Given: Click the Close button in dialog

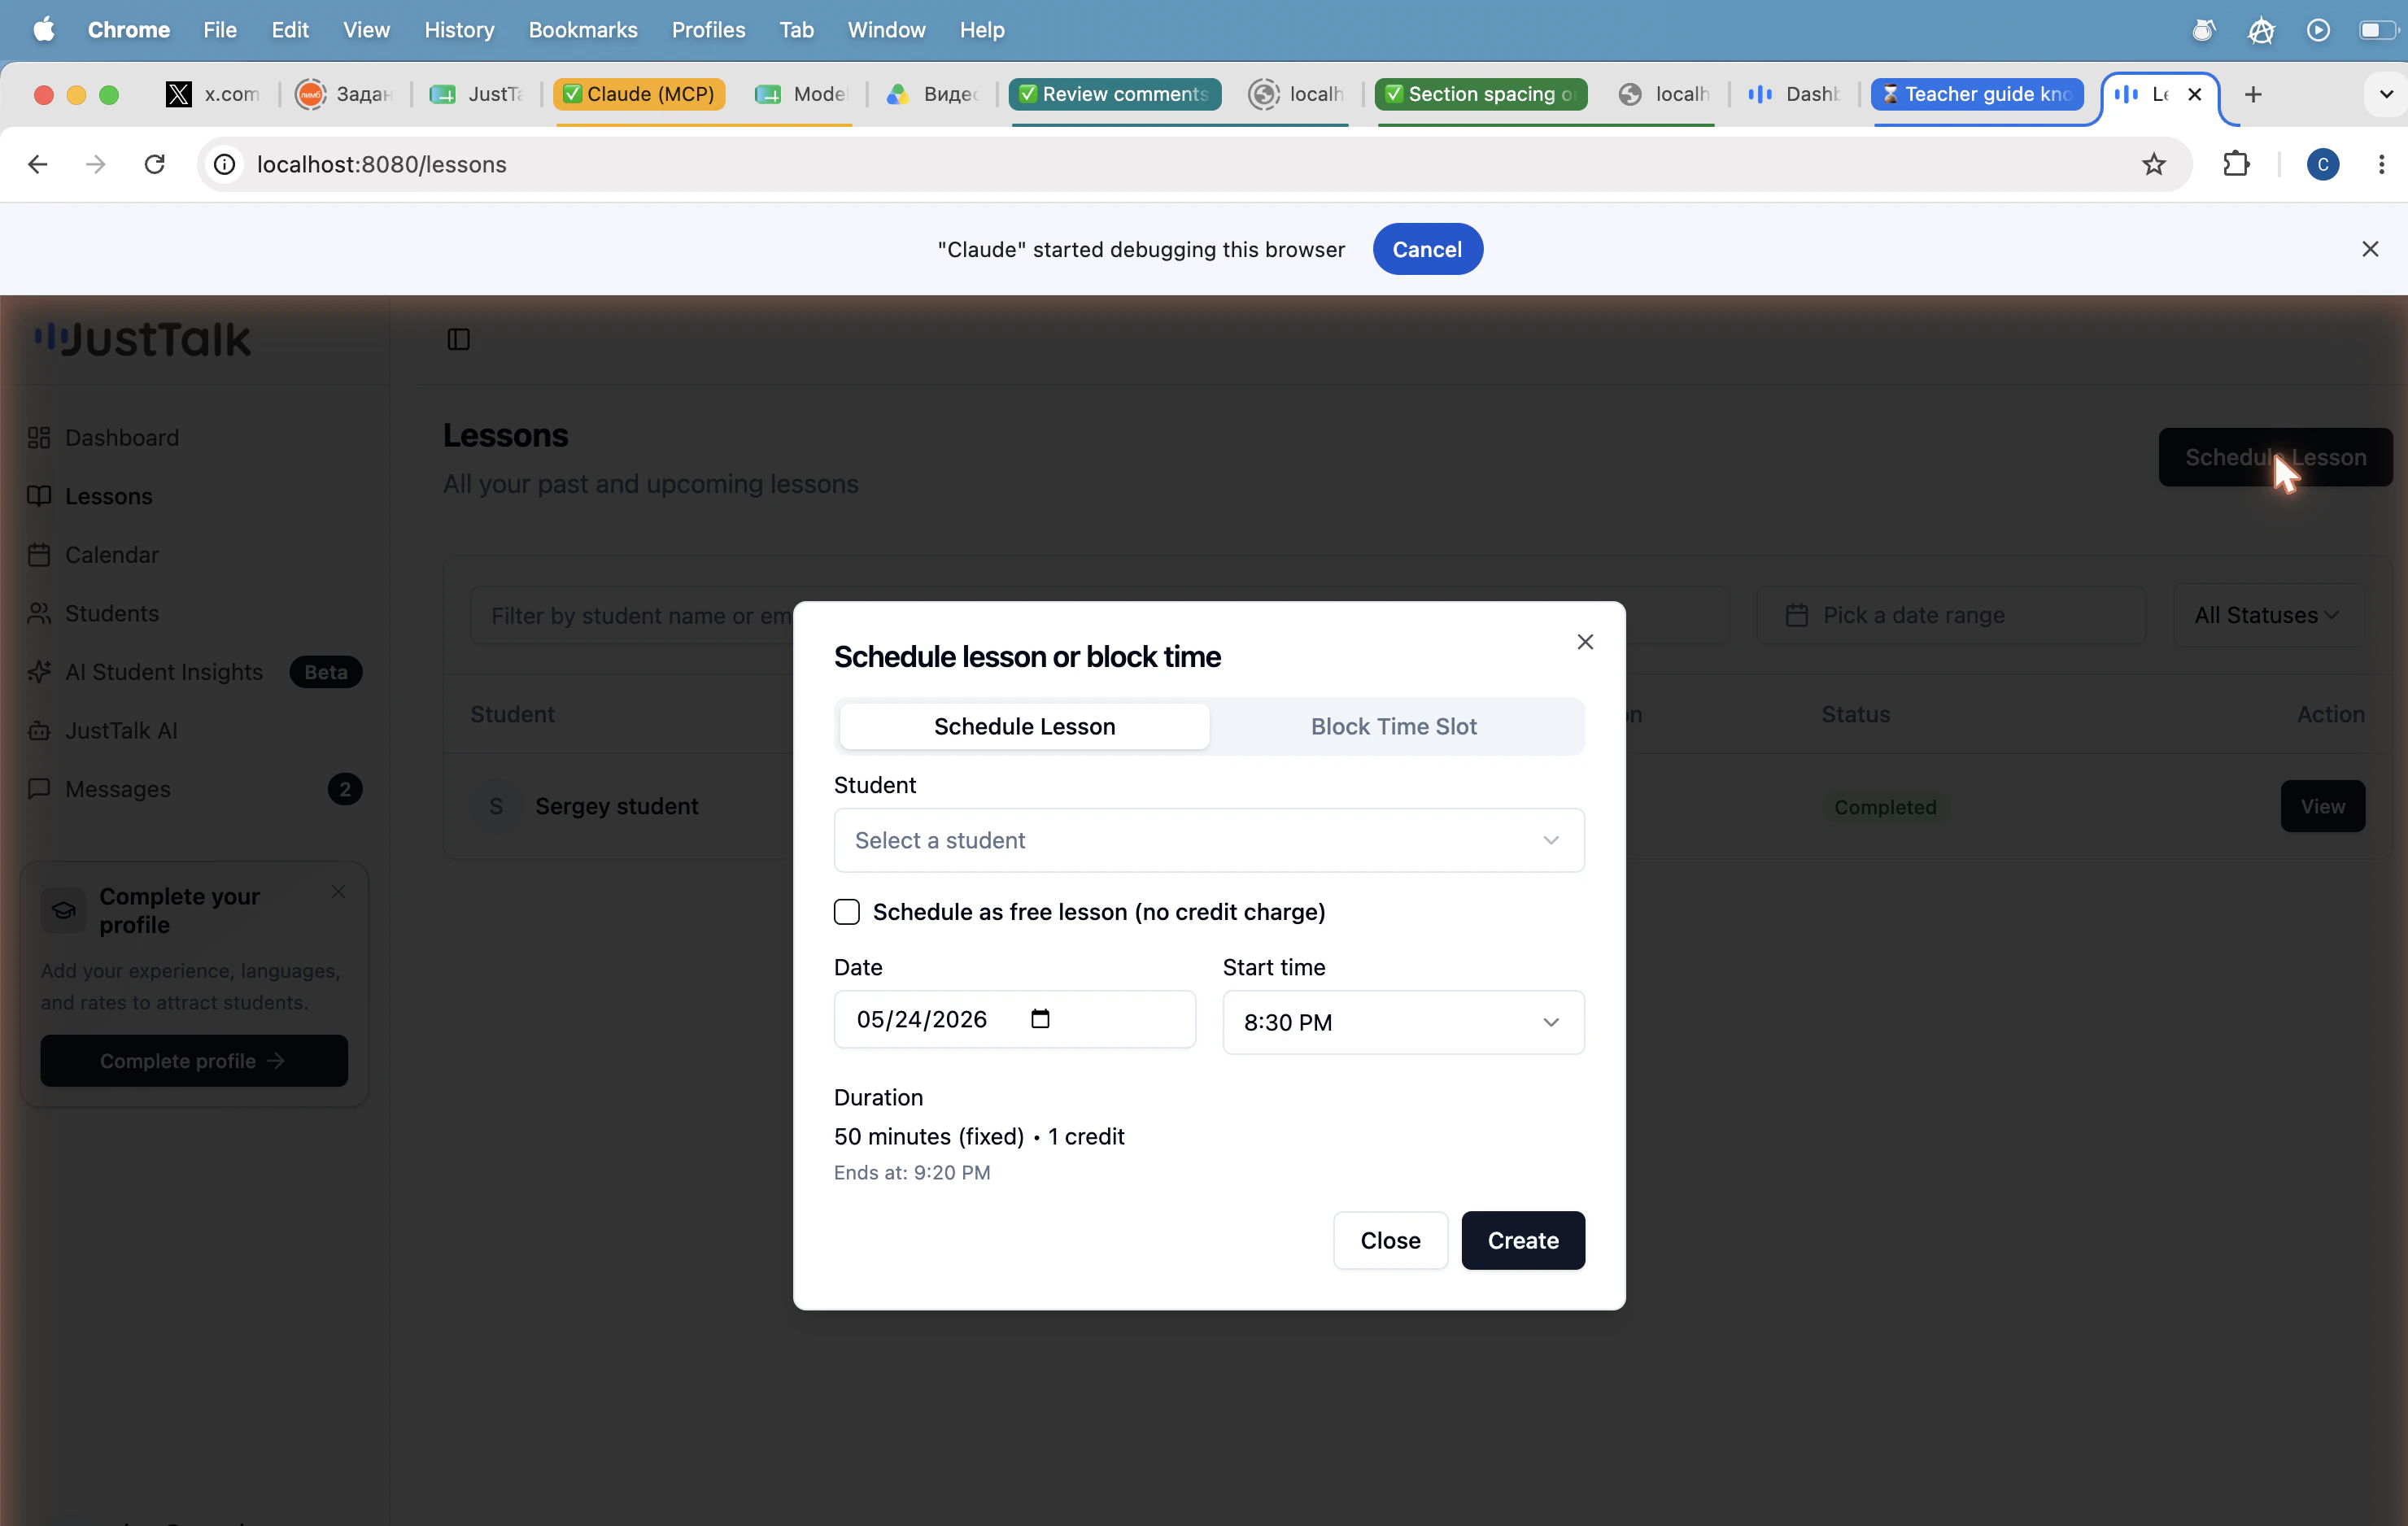Looking at the screenshot, I should (1390, 1240).
